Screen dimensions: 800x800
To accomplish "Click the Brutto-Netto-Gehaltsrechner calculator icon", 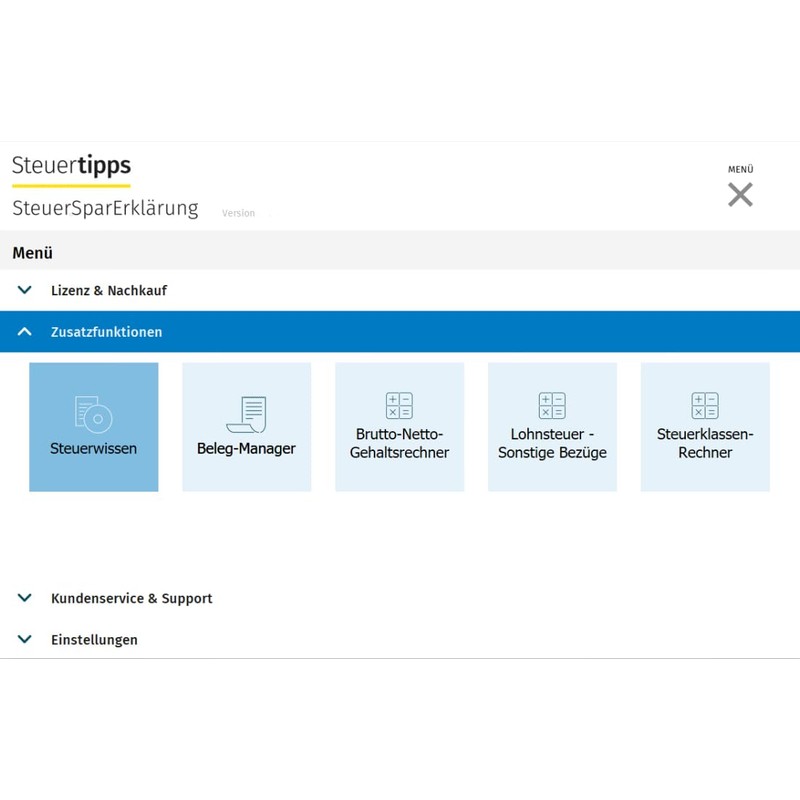I will click(399, 406).
